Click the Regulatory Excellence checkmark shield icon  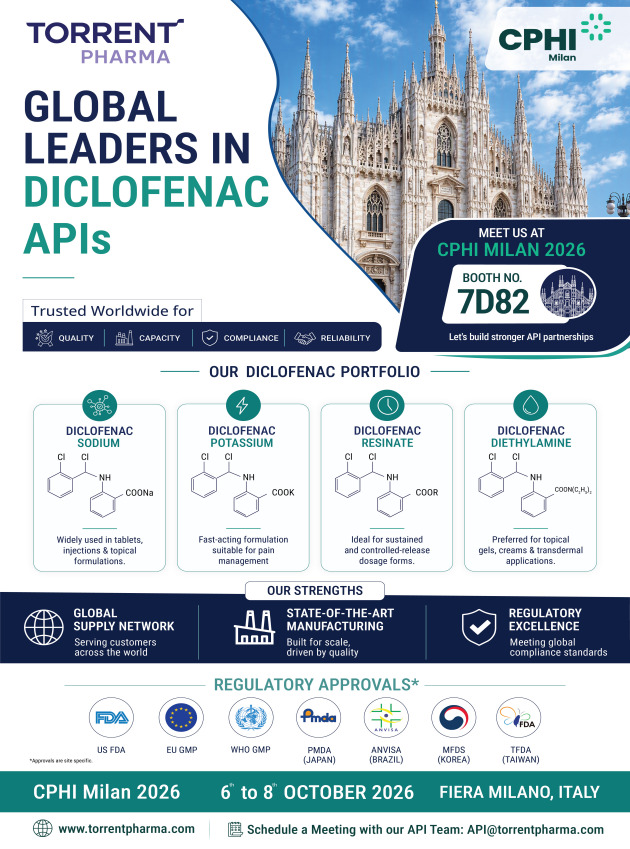click(479, 627)
